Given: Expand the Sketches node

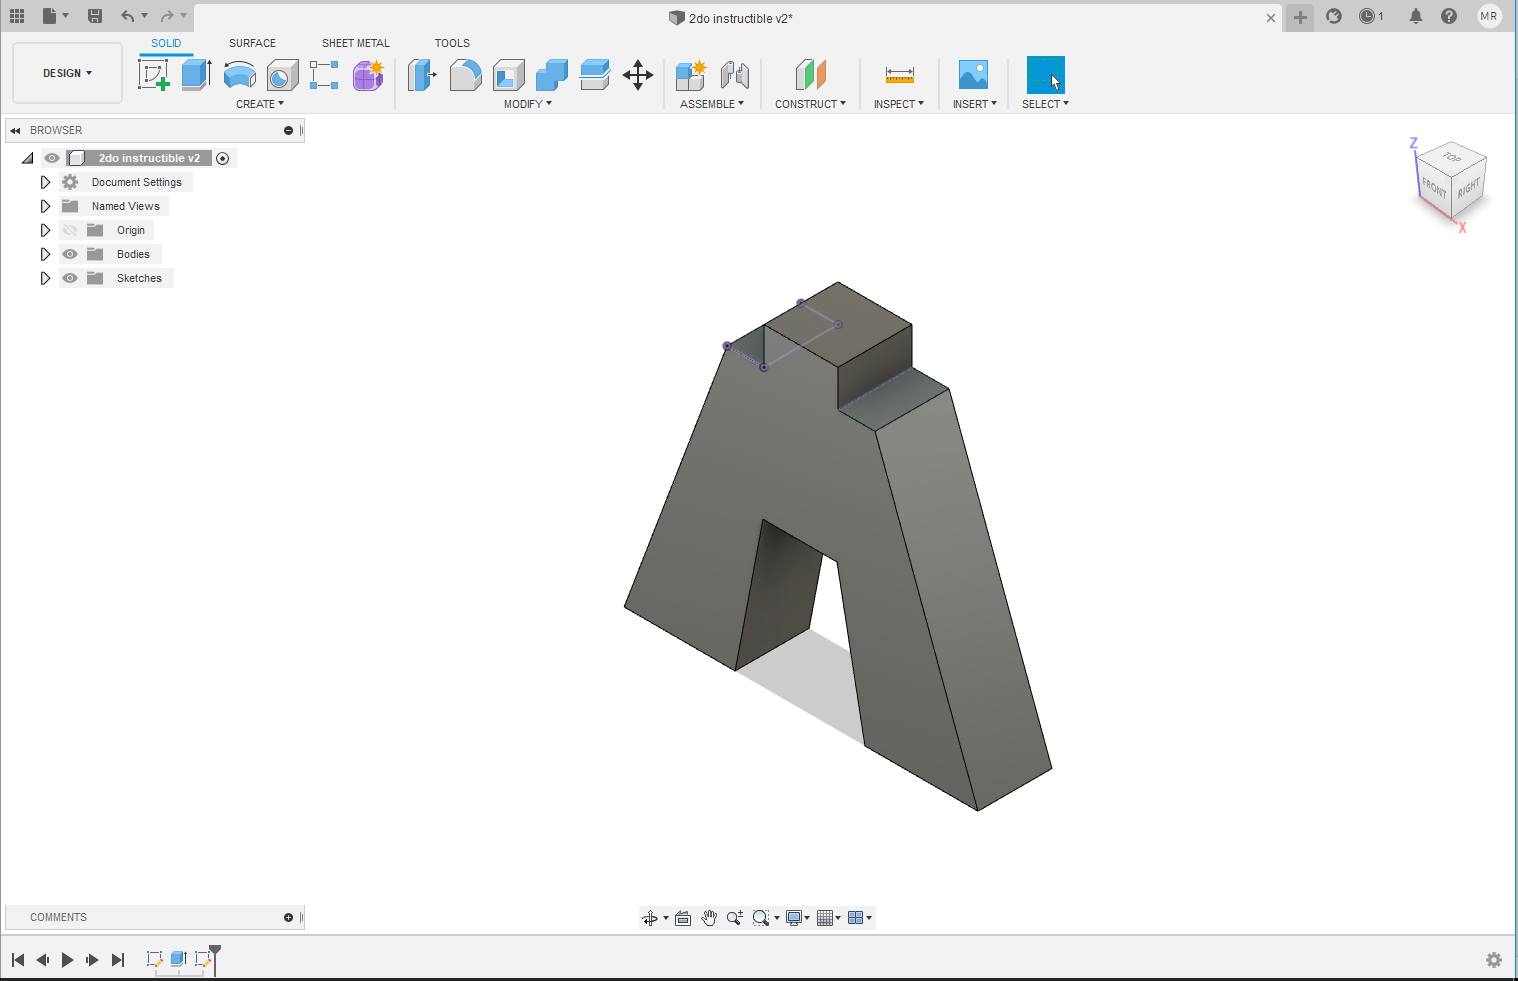Looking at the screenshot, I should (x=45, y=278).
